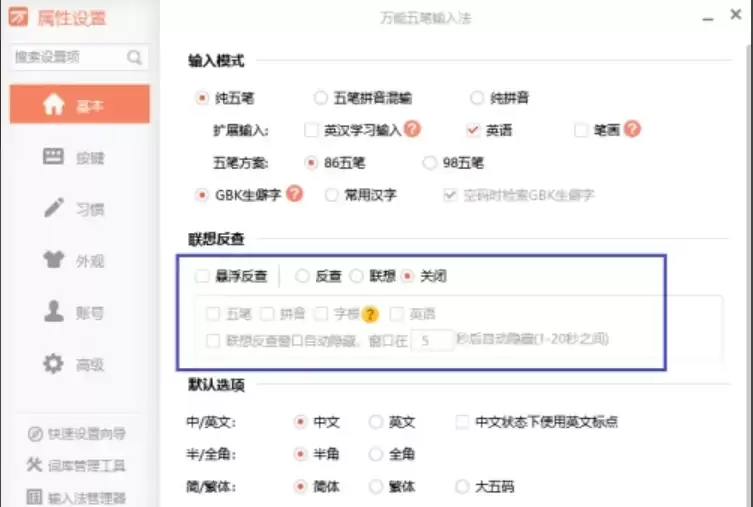Select 98五笔 scheme
The width and height of the screenshot is (753, 507).
tap(429, 163)
